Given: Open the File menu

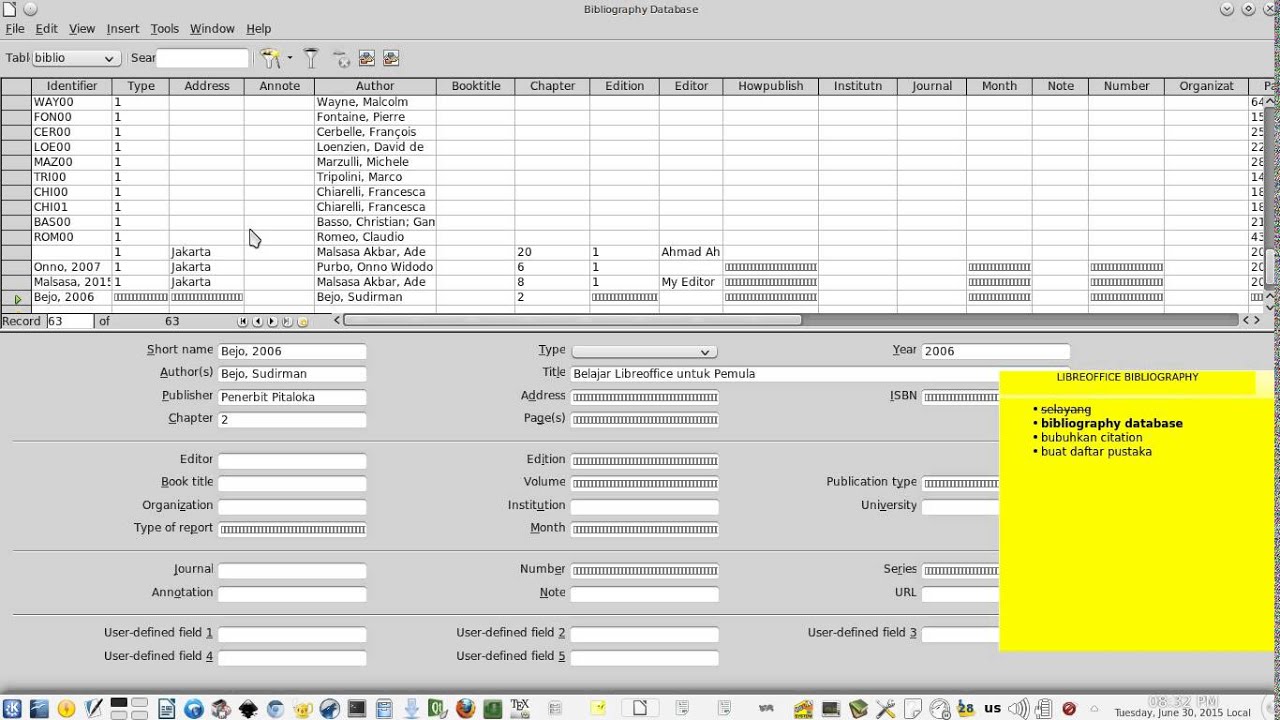Looking at the screenshot, I should (x=15, y=29).
